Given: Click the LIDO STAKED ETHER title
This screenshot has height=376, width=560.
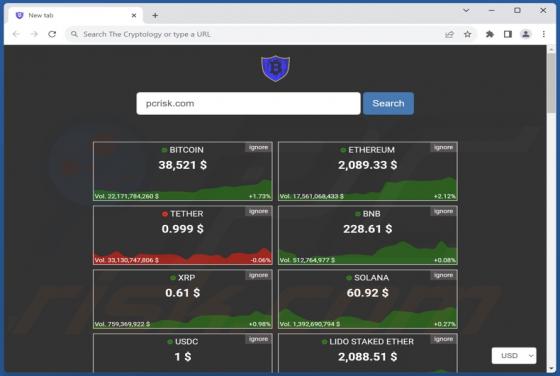Looking at the screenshot, I should pos(371,342).
